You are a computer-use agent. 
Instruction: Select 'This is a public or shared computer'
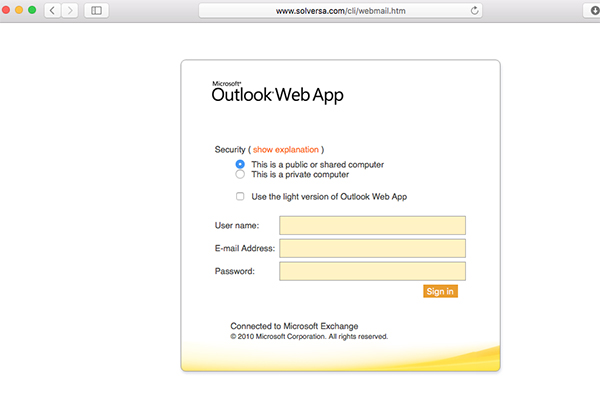coord(240,164)
